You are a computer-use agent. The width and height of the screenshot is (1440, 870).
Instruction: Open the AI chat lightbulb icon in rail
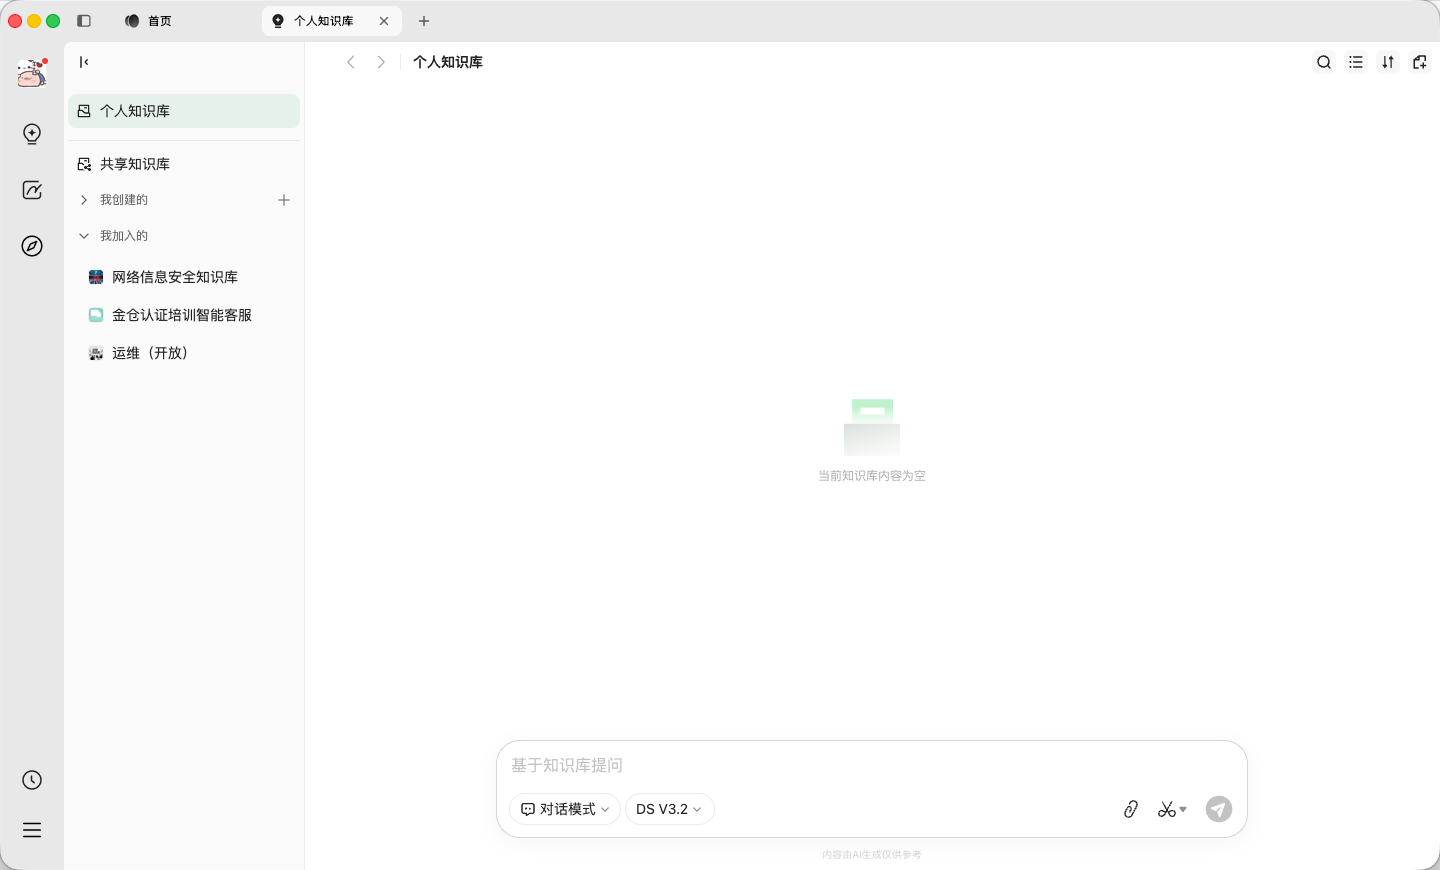(32, 134)
